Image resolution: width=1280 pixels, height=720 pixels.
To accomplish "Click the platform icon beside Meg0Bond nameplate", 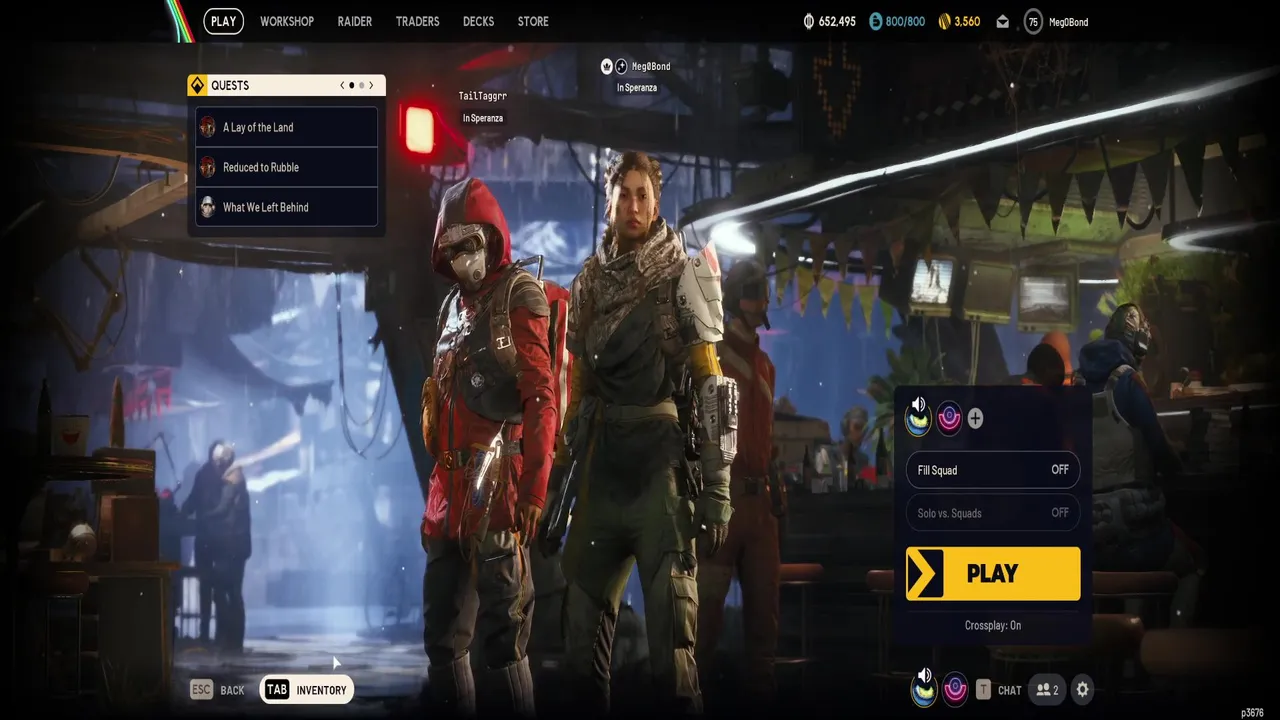I will 621,66.
